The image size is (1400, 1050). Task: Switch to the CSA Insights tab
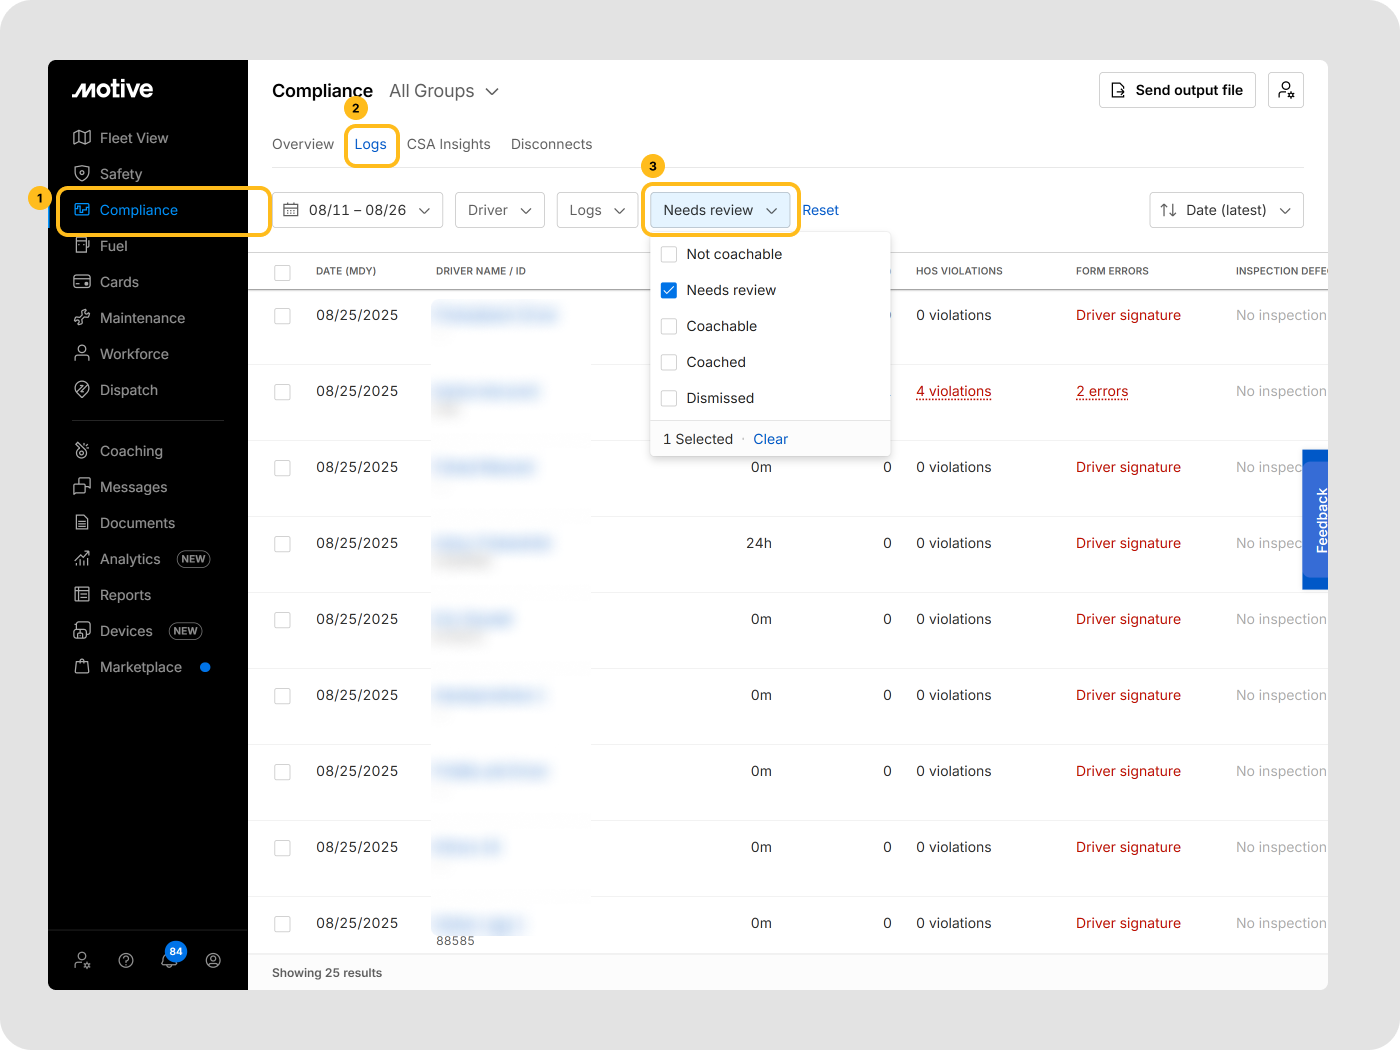[448, 144]
